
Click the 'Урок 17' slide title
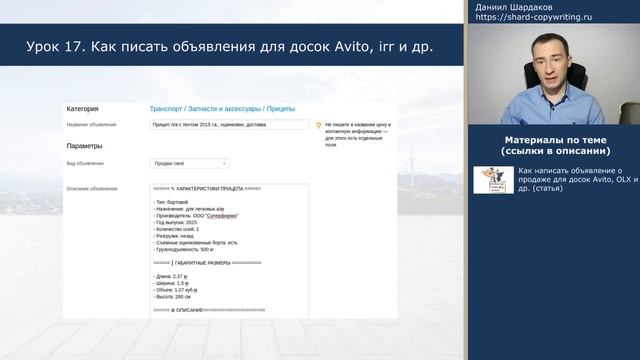229,47
